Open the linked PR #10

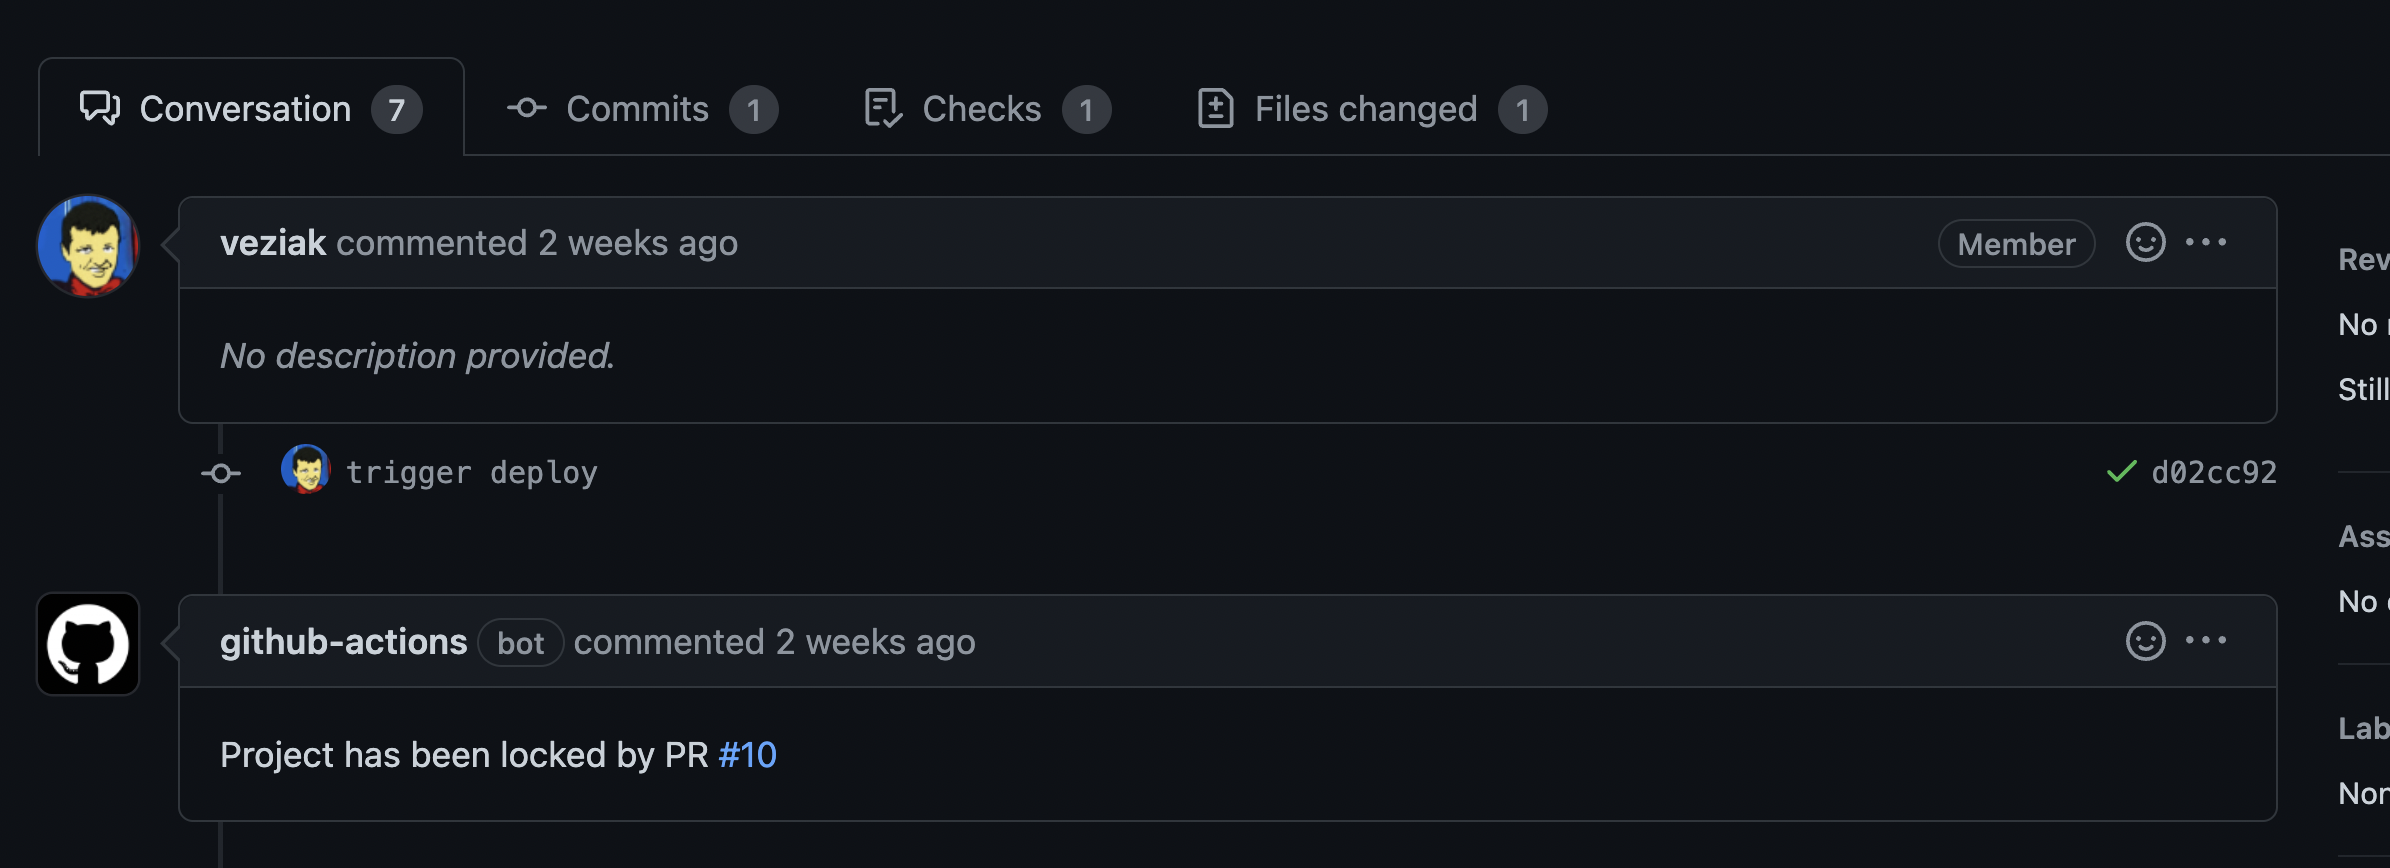click(x=747, y=755)
